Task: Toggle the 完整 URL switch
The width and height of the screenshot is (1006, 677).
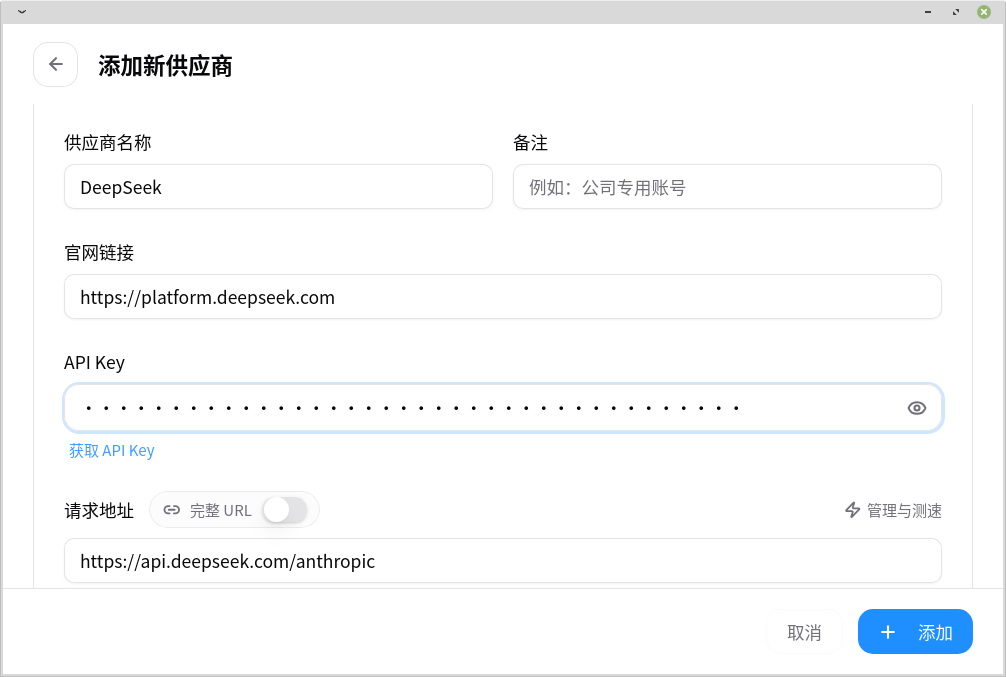Action: (285, 510)
